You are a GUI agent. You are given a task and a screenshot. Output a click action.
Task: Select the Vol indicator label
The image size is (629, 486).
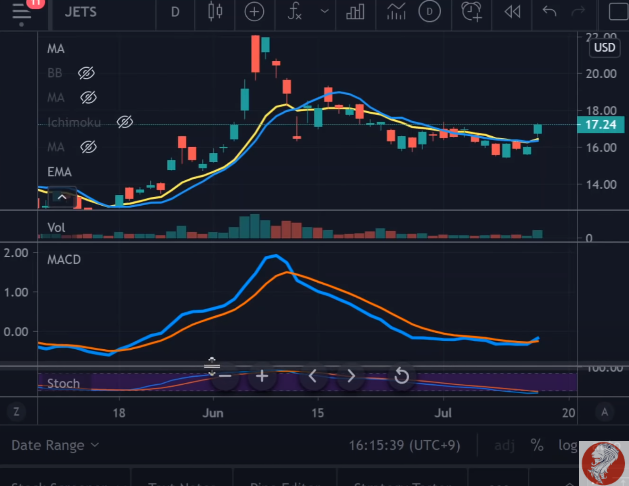pos(56,228)
